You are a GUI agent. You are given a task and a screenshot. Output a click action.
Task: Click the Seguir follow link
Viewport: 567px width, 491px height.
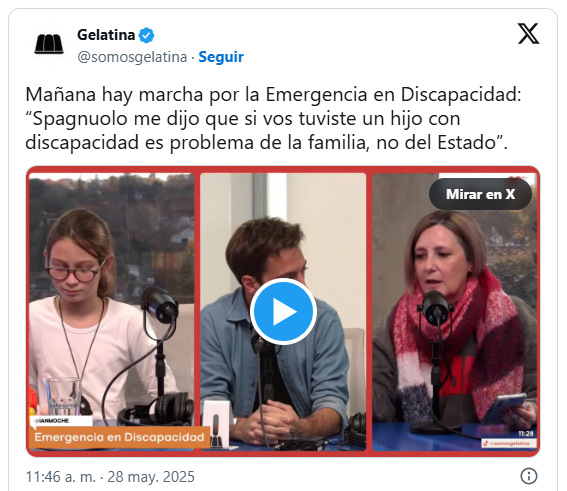pos(221,57)
